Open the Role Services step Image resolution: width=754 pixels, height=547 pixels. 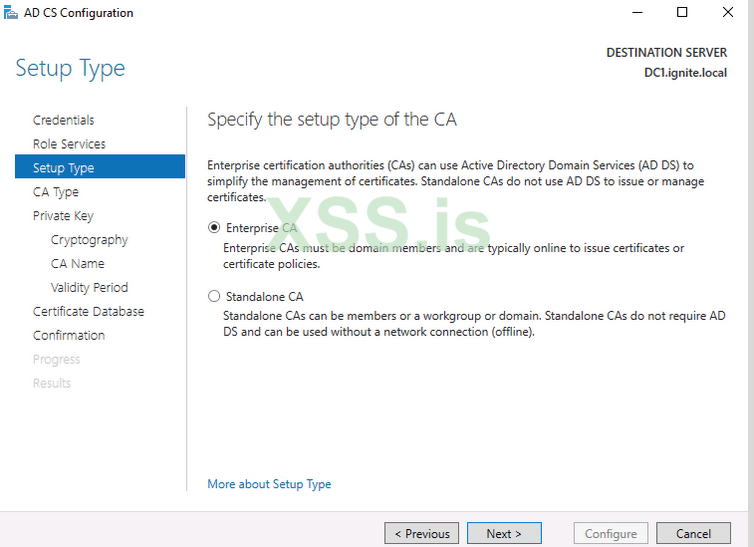pos(69,144)
